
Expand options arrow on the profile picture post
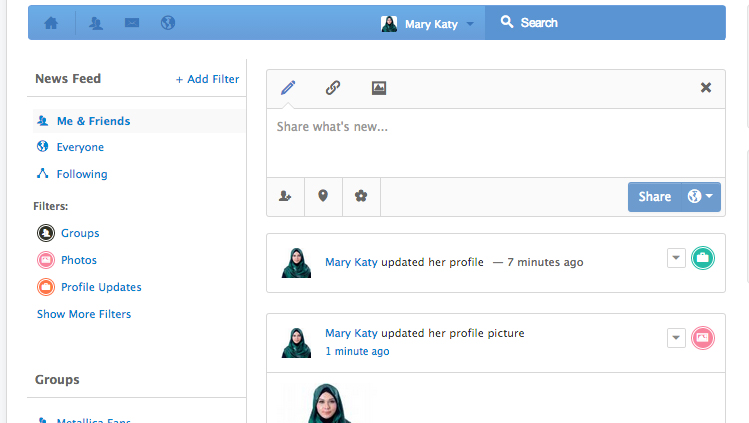[x=676, y=338]
